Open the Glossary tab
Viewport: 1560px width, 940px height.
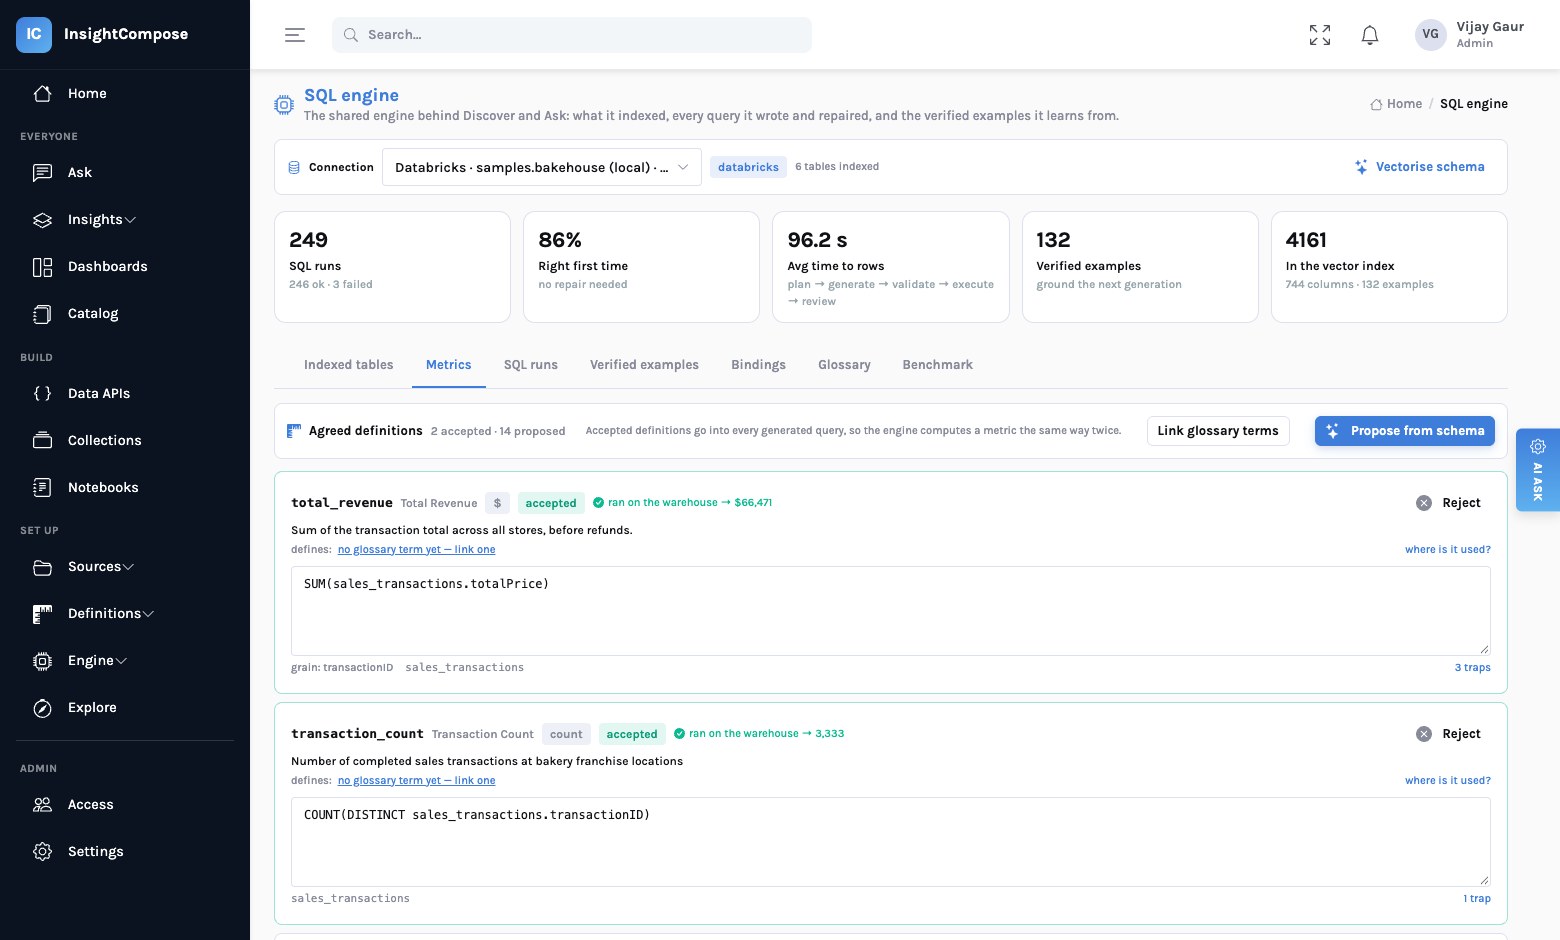(844, 365)
